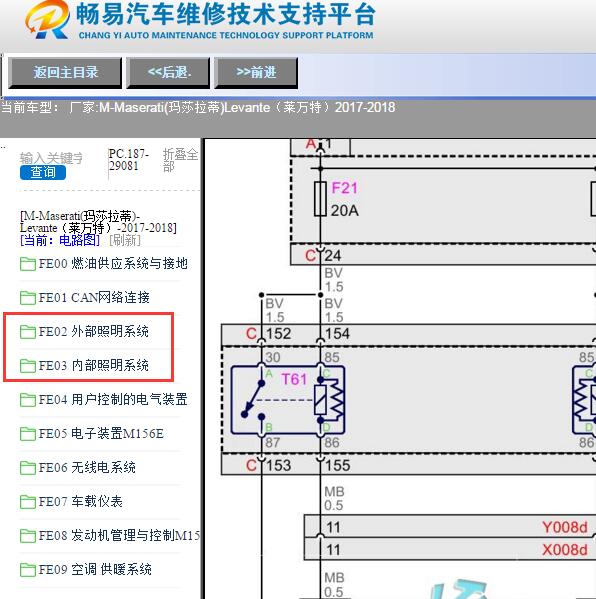Expand the FE07 车载仪表 entry

click(x=80, y=502)
